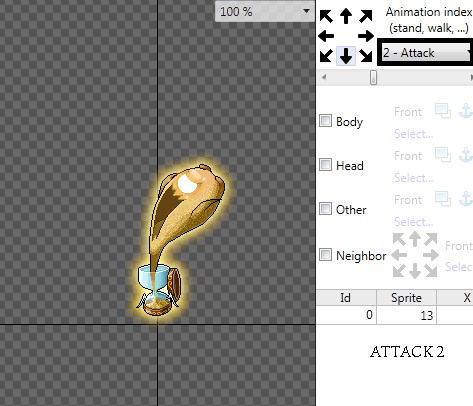
Task: Enable the Body reference checkbox
Action: [325, 121]
